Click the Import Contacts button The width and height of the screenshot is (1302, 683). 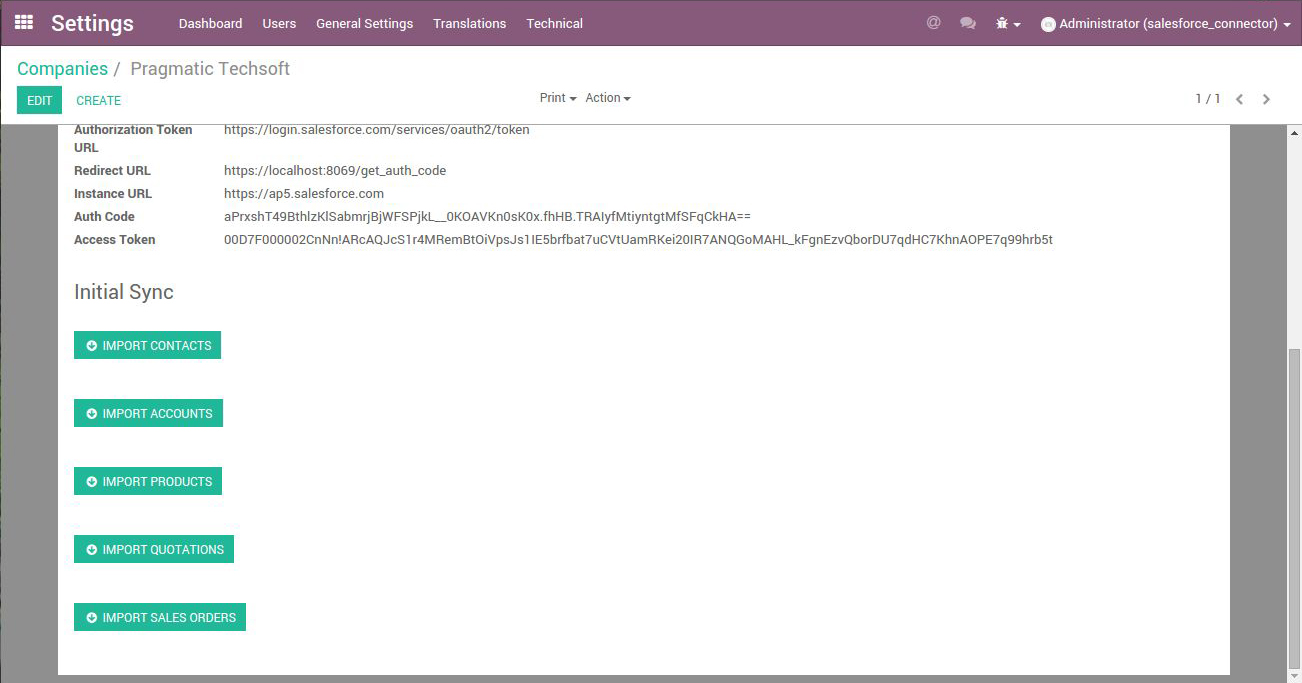147,345
